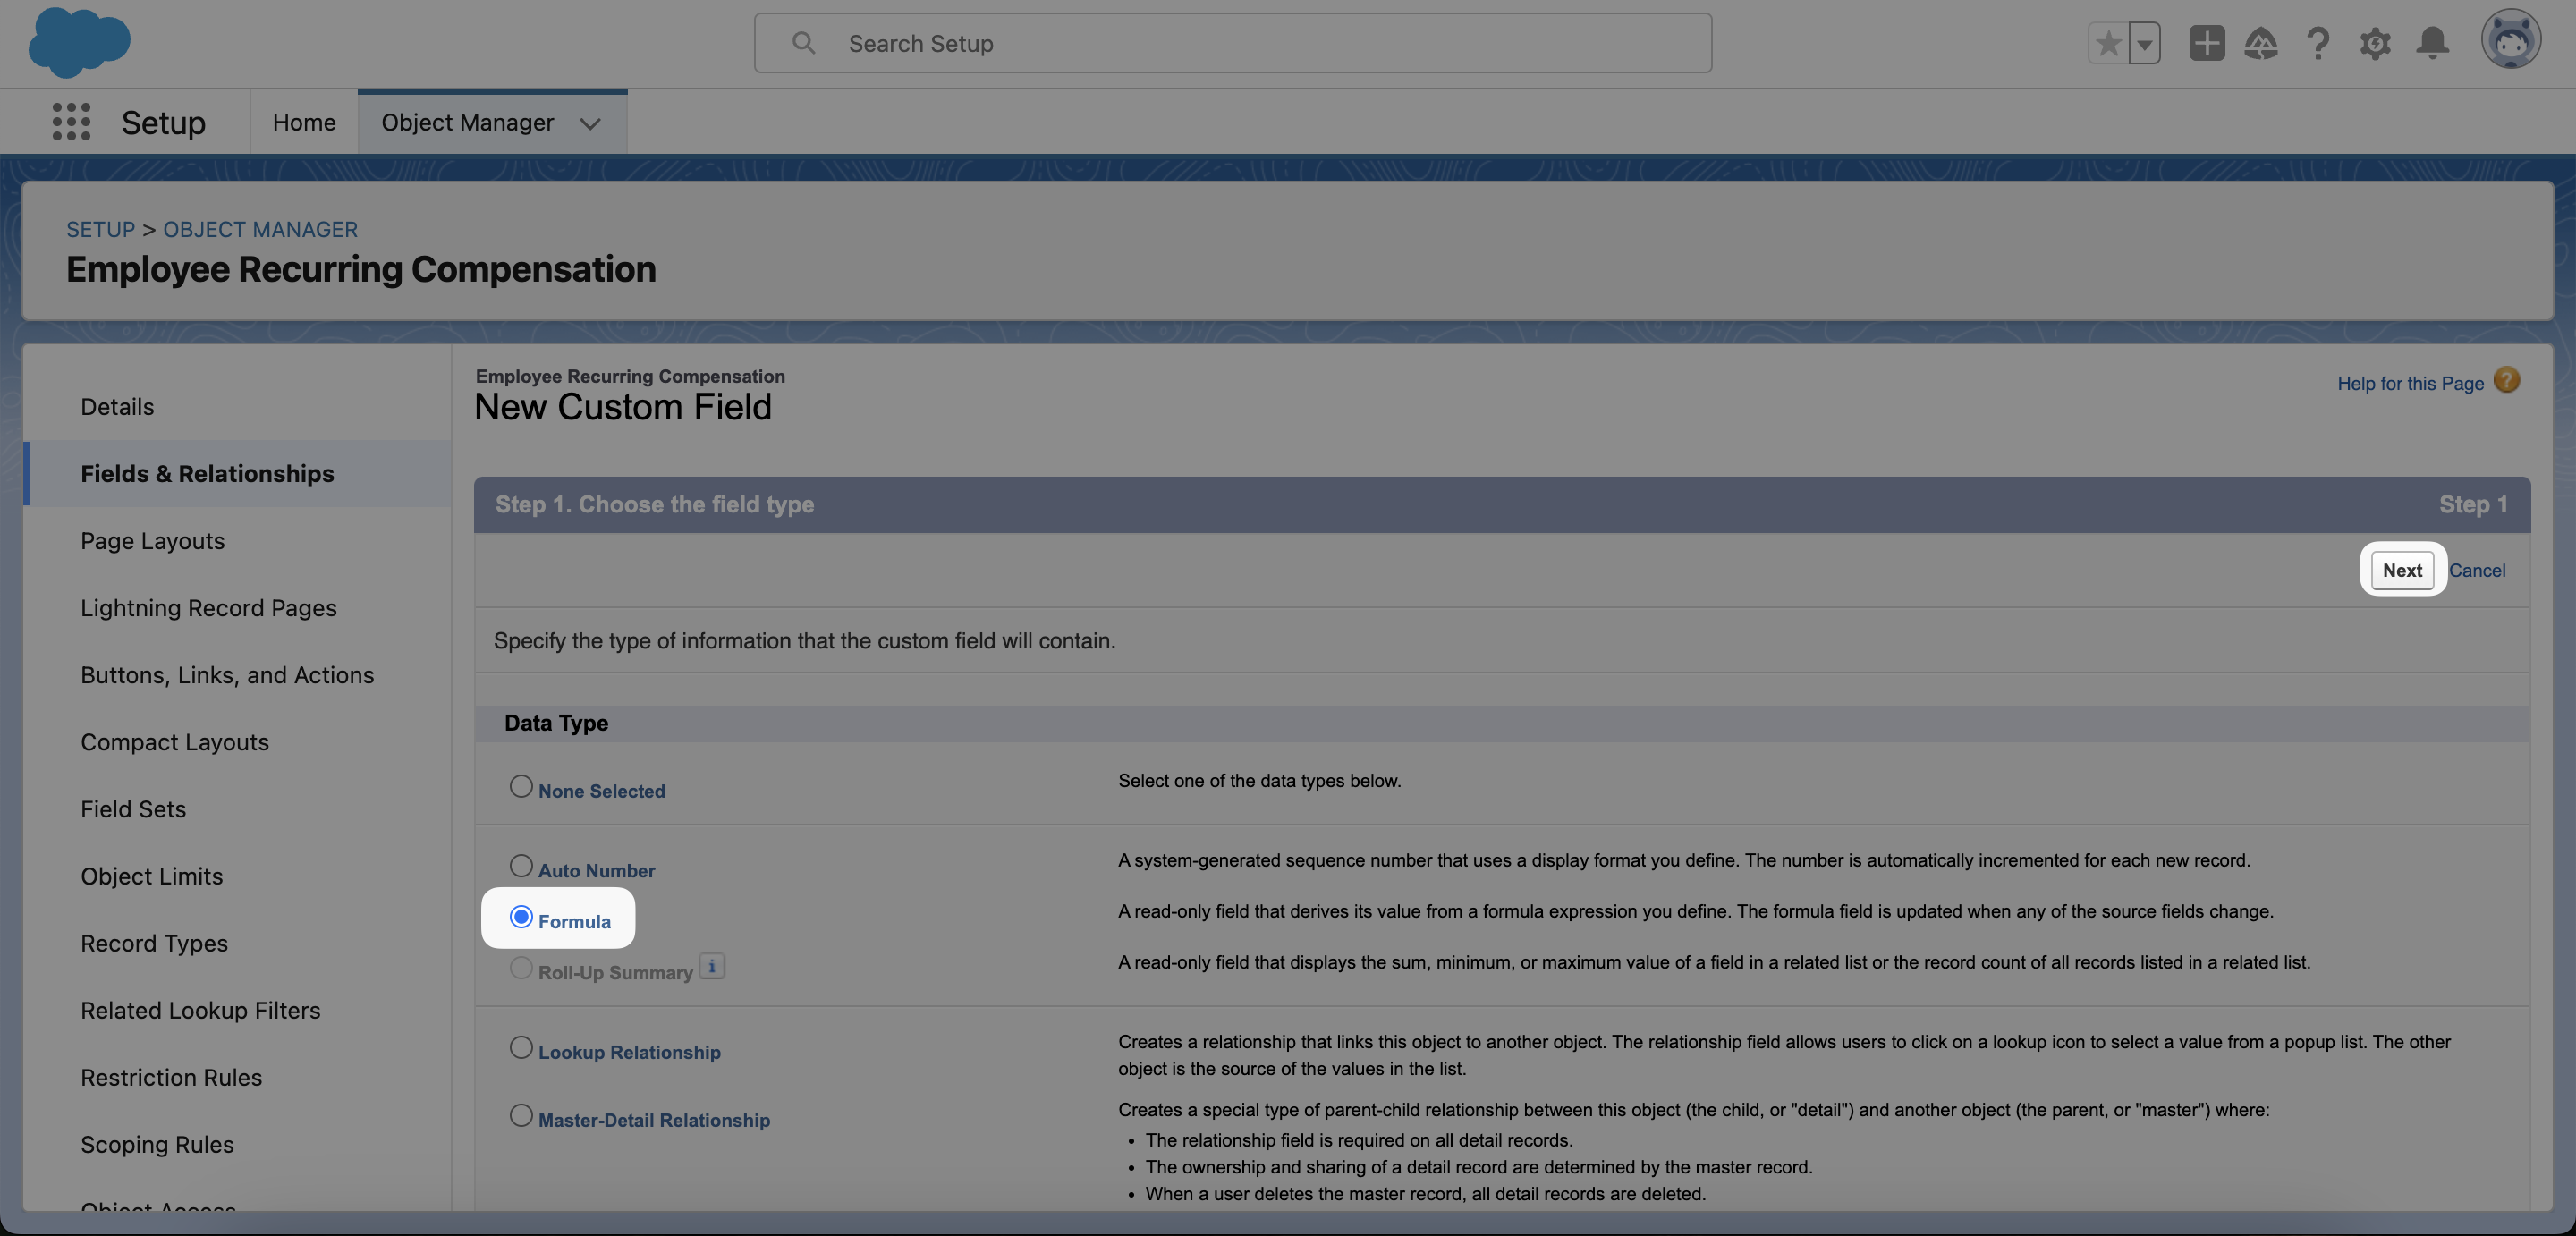2576x1236 pixels.
Task: Open the Setup gear icon
Action: tap(2375, 43)
